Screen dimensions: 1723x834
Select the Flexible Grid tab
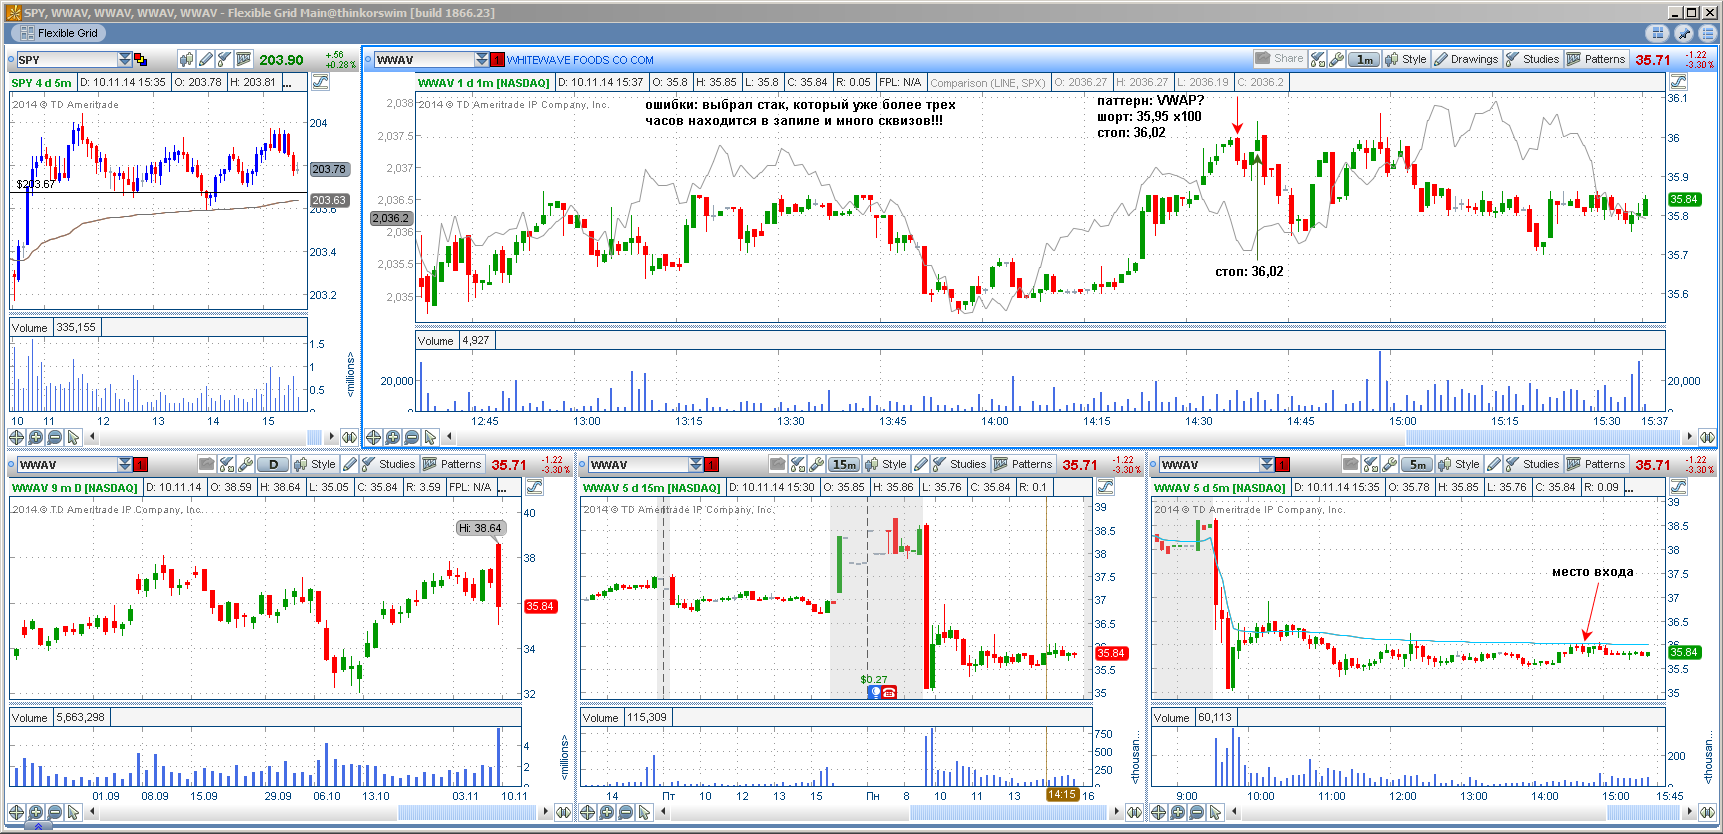[58, 33]
